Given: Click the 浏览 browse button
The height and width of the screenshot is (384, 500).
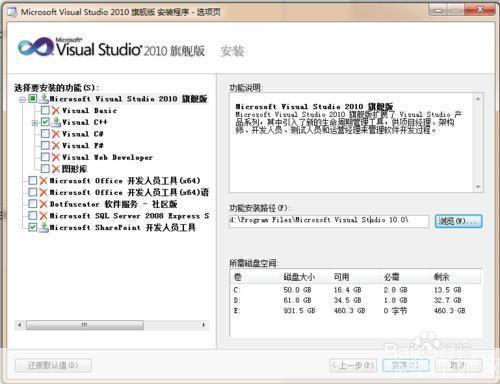Looking at the screenshot, I should click(x=458, y=221).
